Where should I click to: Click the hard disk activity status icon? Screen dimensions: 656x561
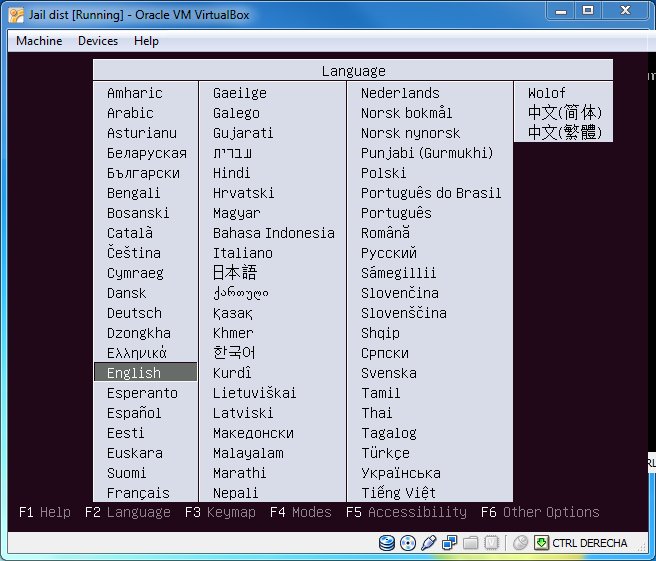coord(387,543)
